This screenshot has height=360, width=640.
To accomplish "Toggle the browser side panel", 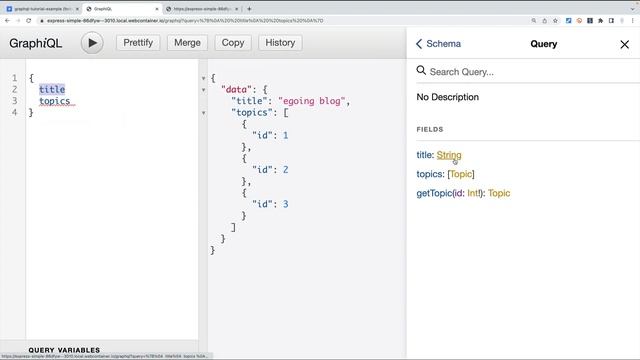I will pos(611,20).
